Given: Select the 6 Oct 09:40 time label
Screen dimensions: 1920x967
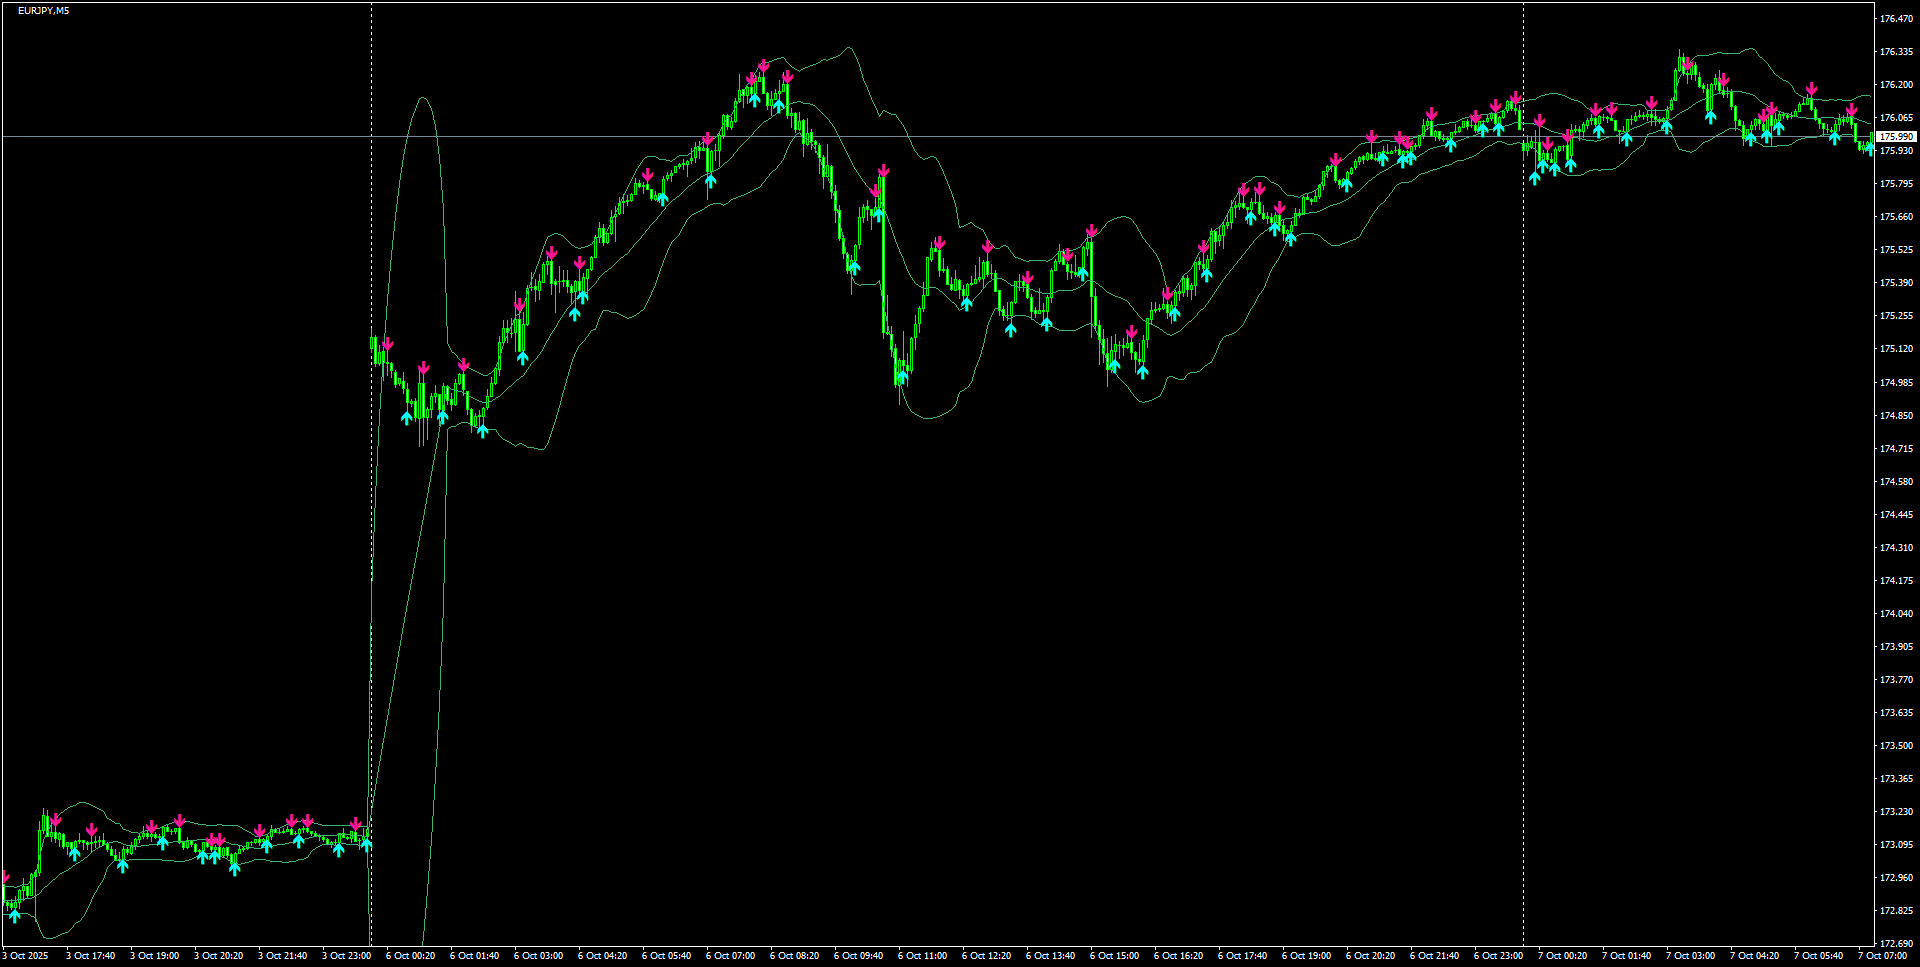Looking at the screenshot, I should click(858, 956).
